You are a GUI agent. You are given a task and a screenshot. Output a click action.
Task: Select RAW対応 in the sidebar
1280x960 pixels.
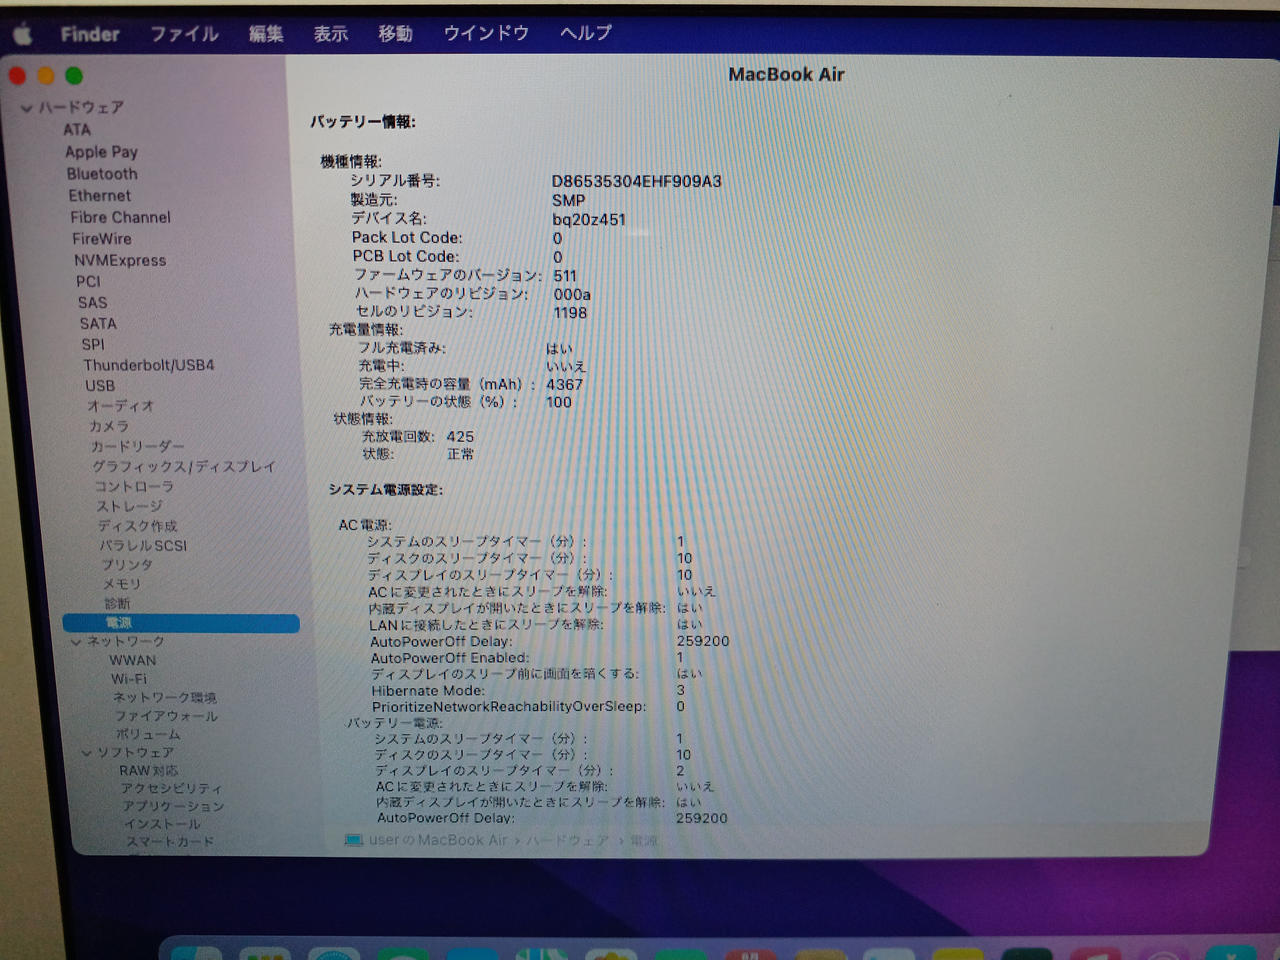(x=148, y=771)
